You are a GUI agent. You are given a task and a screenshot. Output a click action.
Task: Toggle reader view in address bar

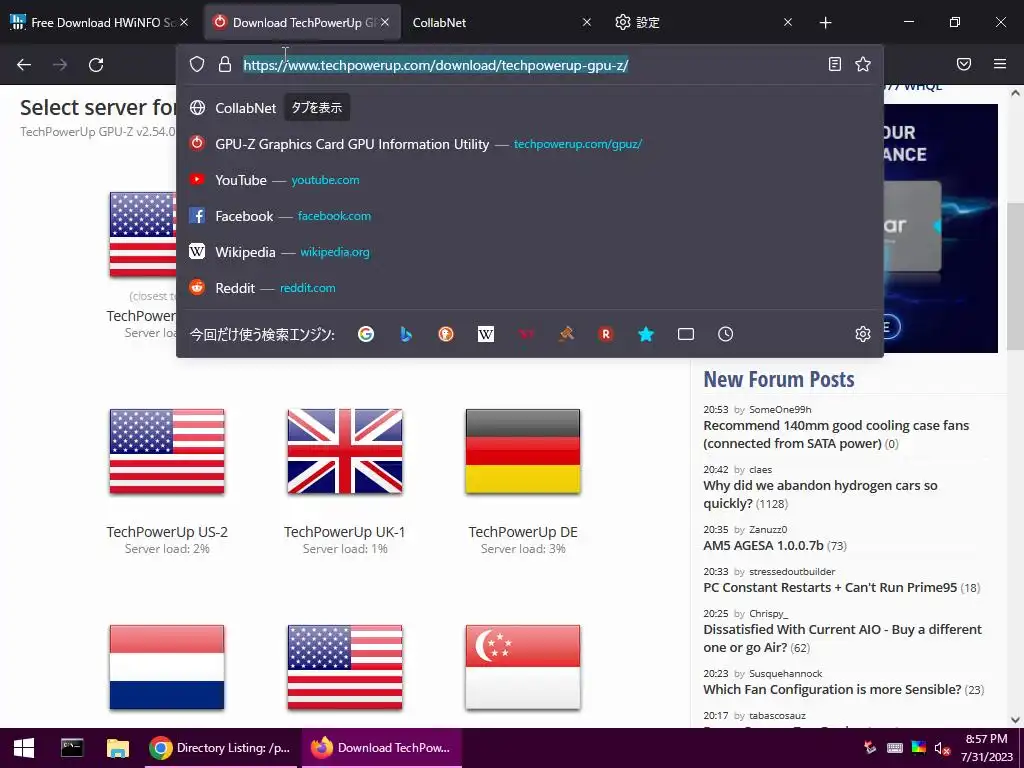(835, 64)
